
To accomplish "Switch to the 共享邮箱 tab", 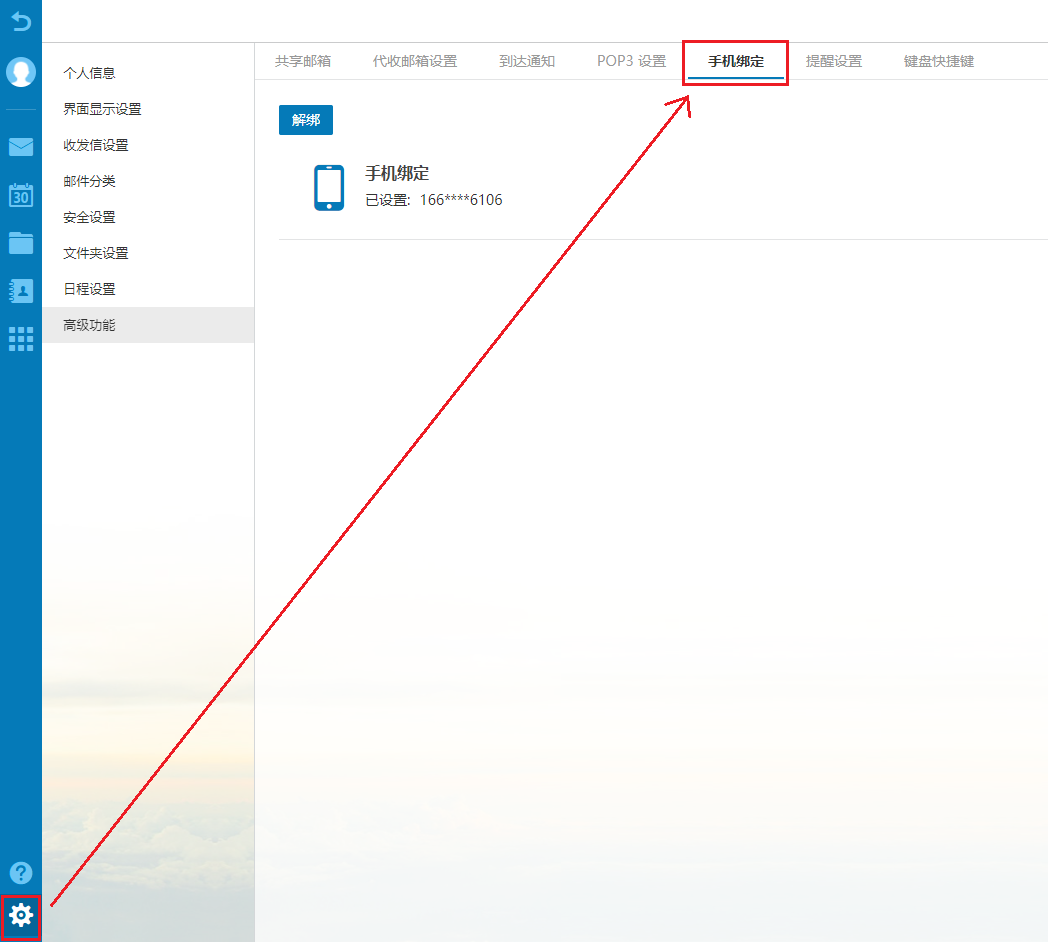I will pos(303,62).
